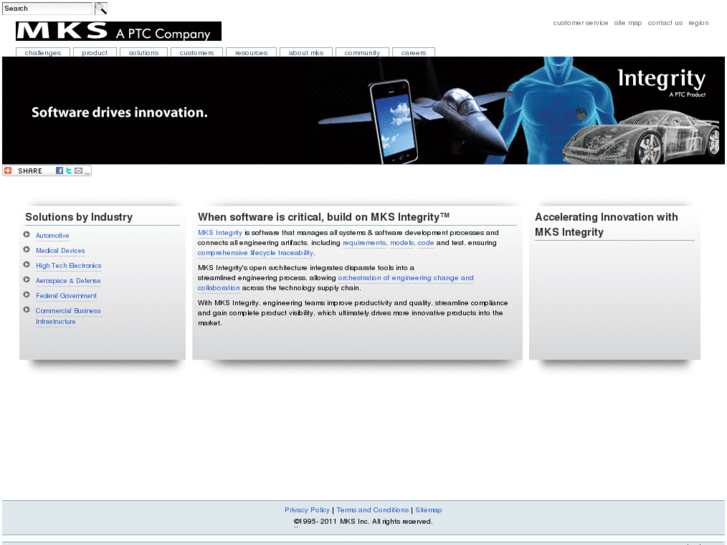This screenshot has height=545, width=727.
Task: Share the page on Facebook
Action: pos(59,171)
